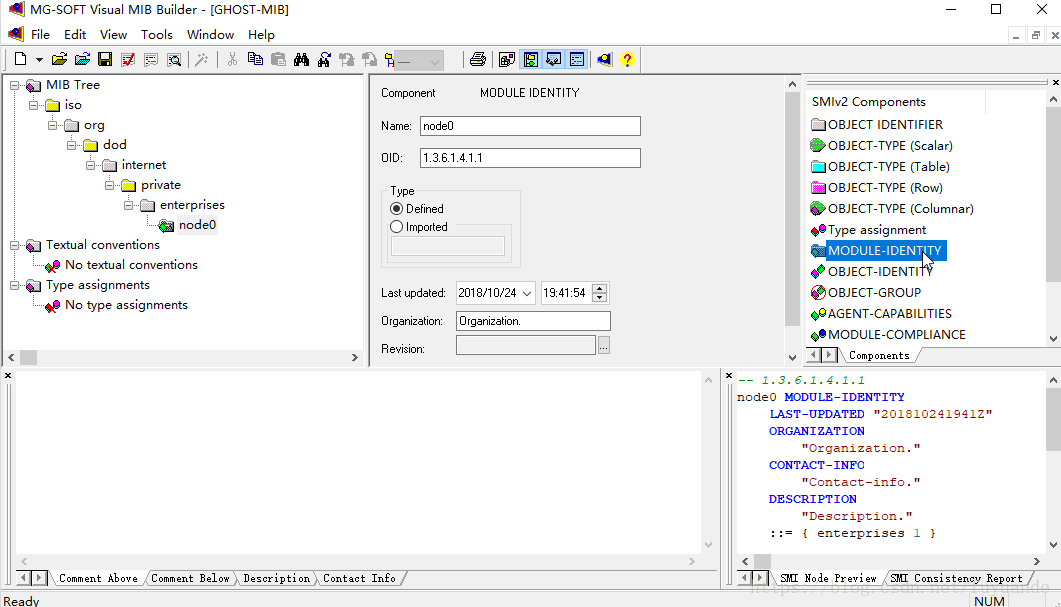
Task: Collapse the org tree node
Action: tap(52, 125)
